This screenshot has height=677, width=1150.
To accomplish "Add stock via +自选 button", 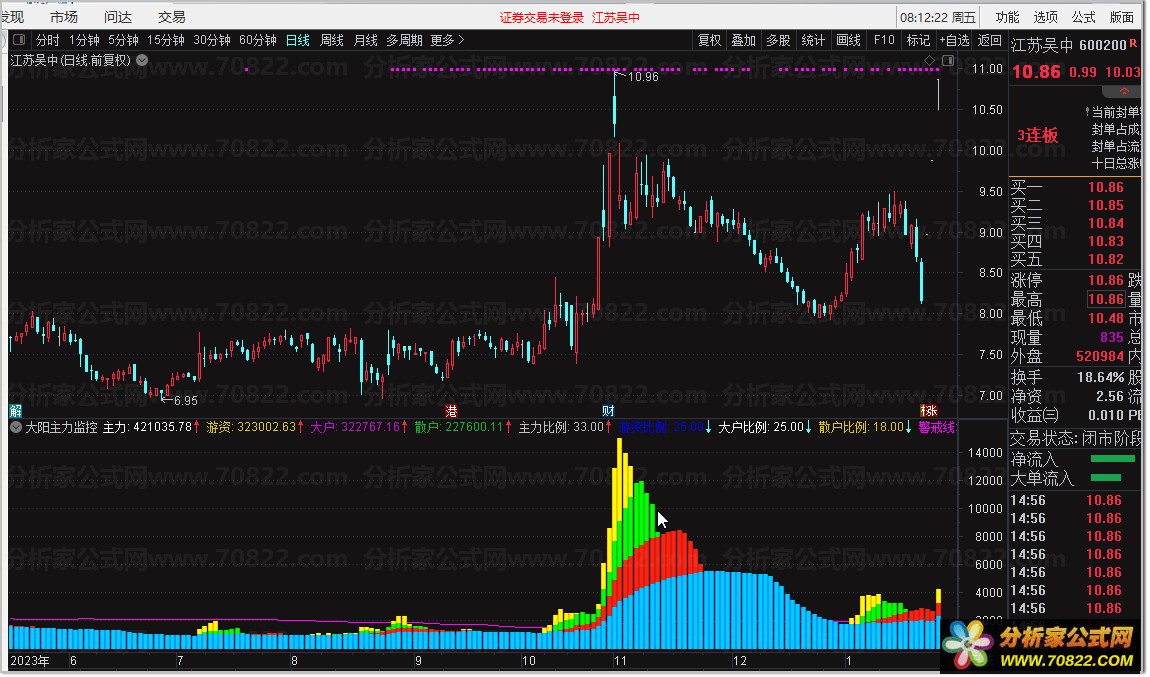I will click(x=954, y=40).
